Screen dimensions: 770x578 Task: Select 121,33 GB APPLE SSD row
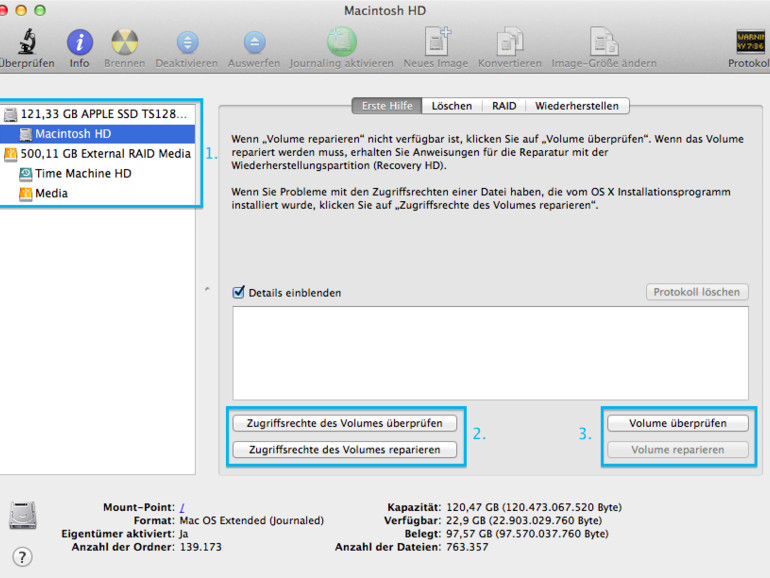[97, 114]
